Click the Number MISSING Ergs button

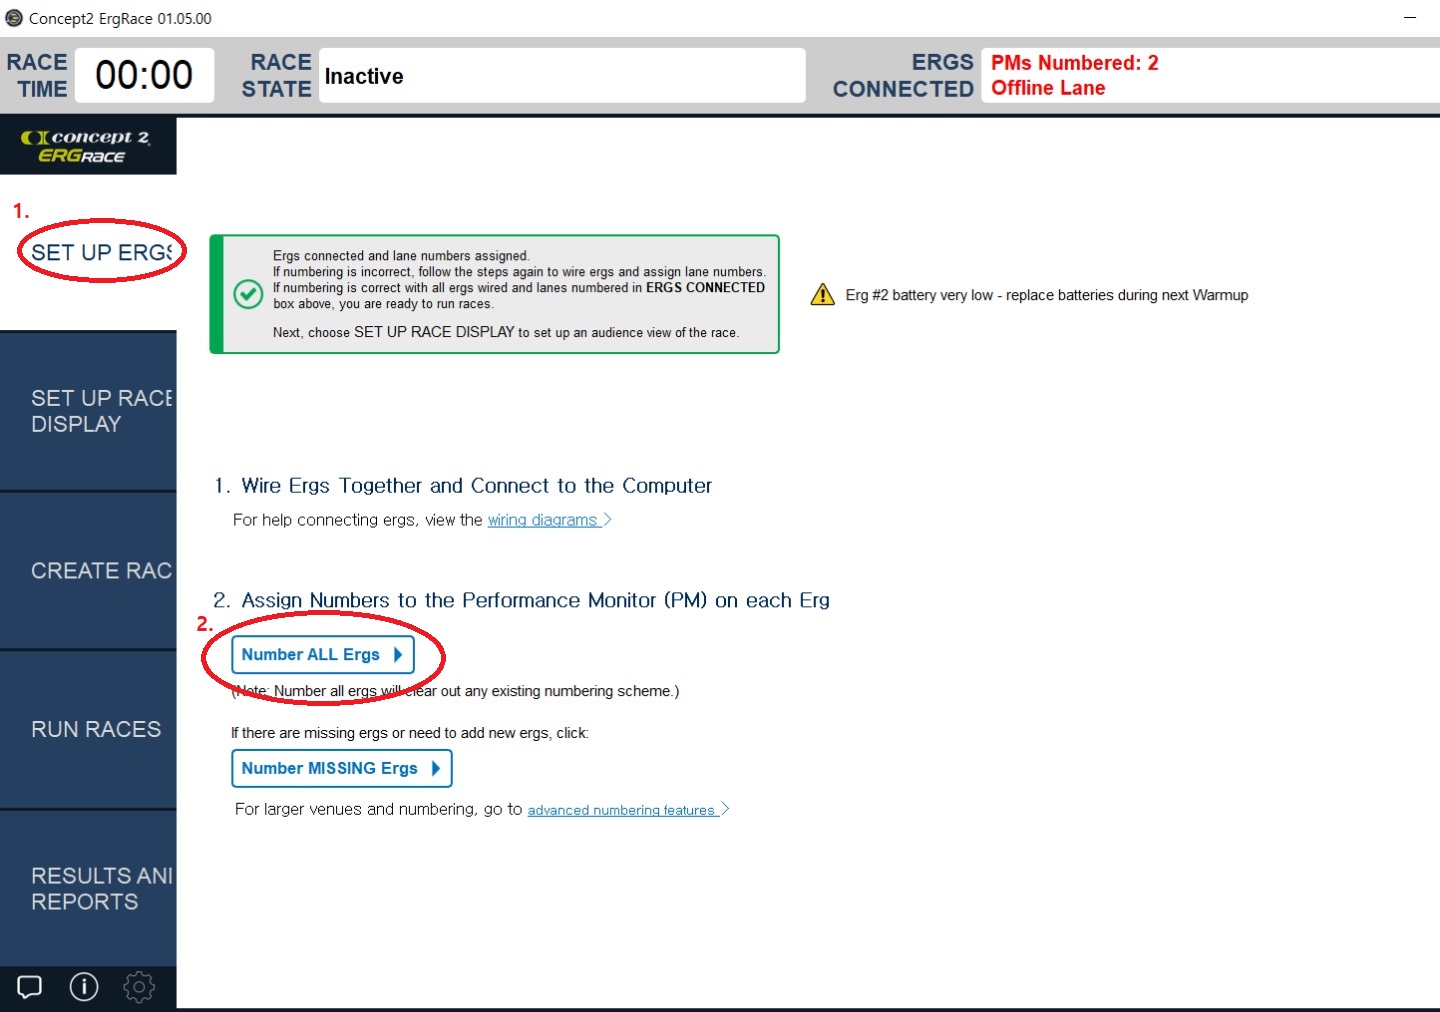point(342,769)
